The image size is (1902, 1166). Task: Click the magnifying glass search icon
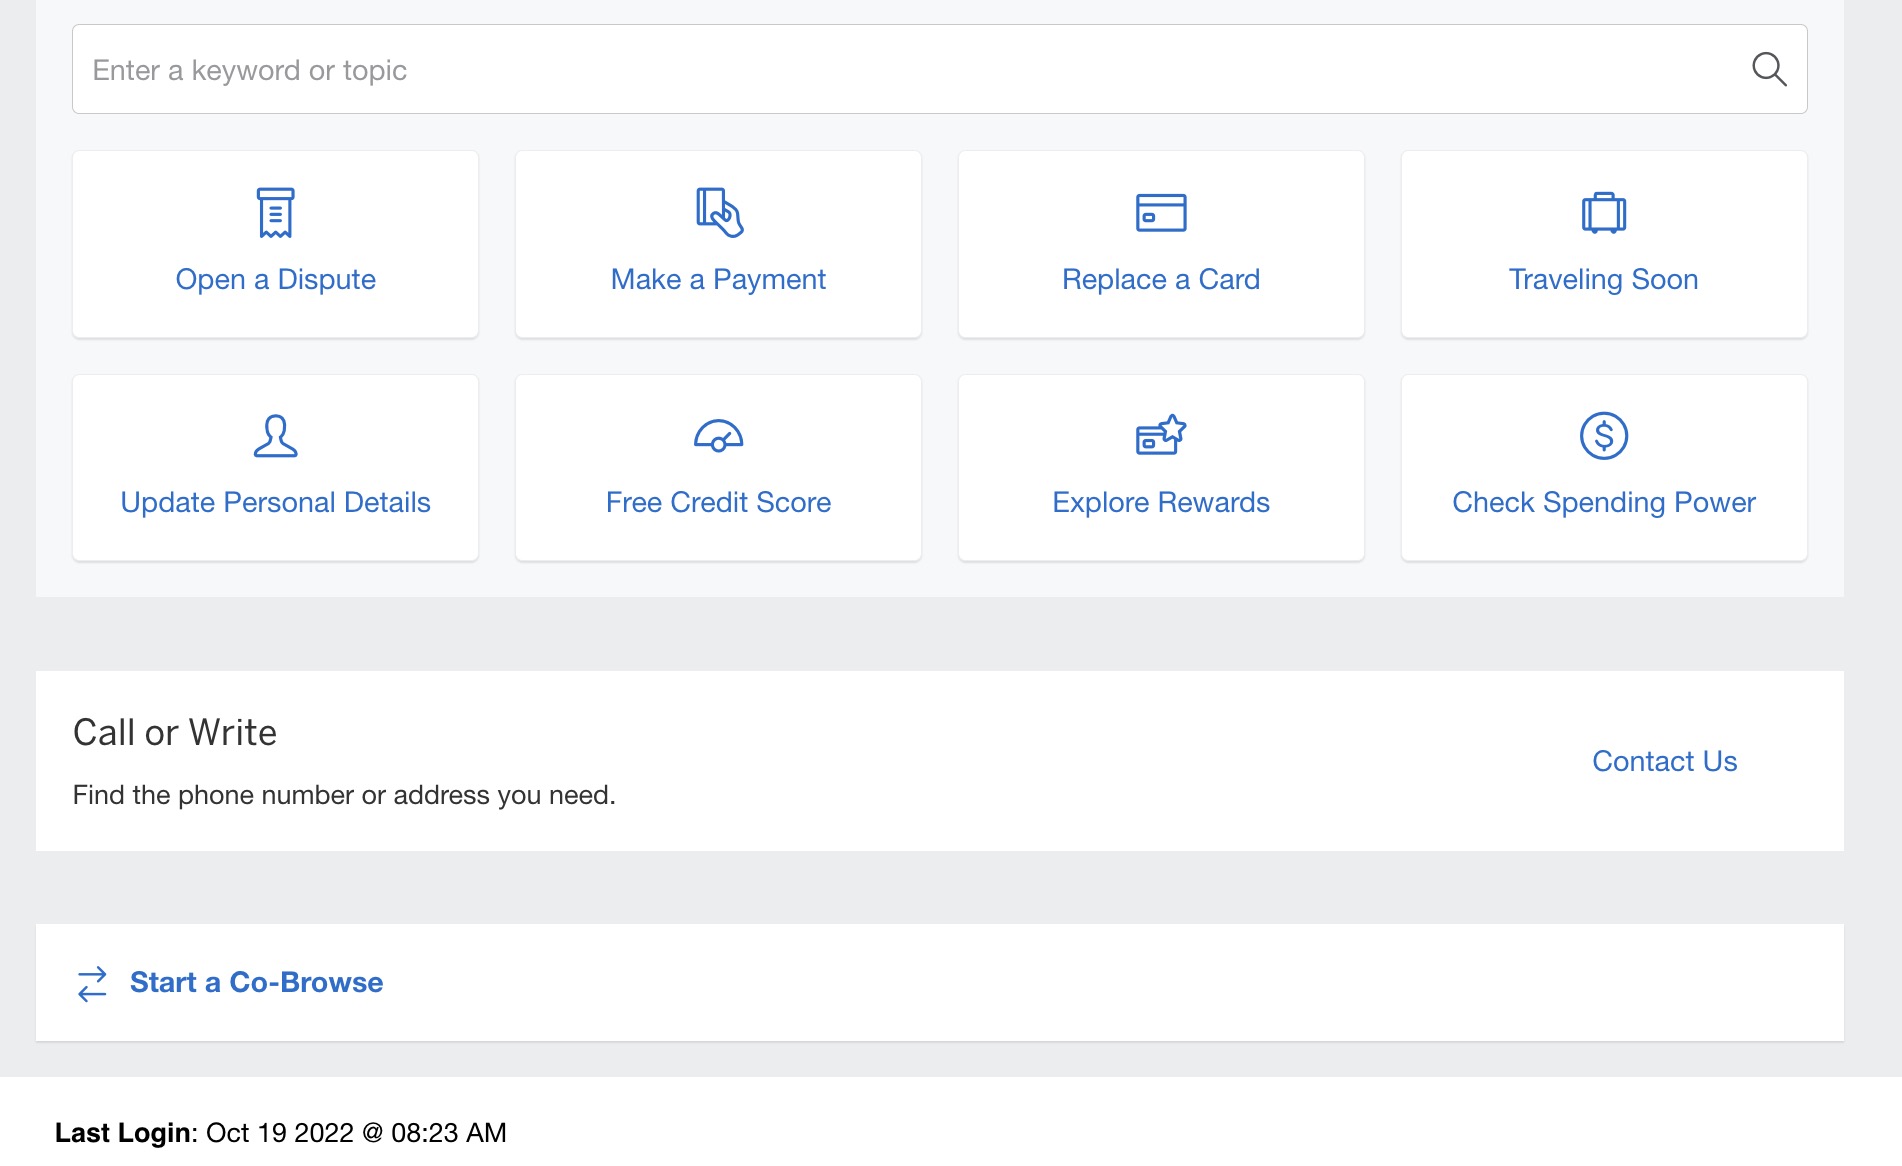(1769, 69)
